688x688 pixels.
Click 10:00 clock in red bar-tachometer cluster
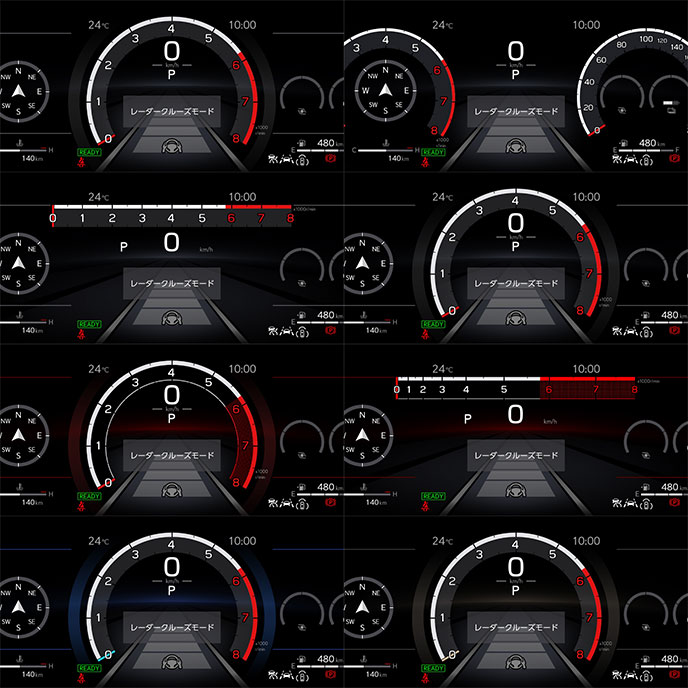tap(586, 369)
